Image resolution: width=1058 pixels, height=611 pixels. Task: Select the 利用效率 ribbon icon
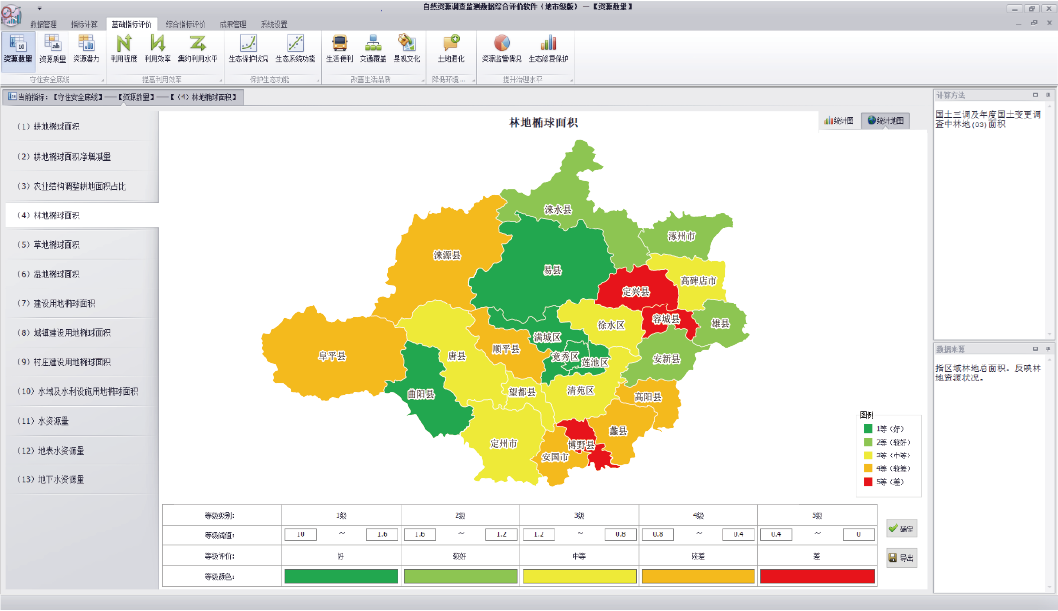click(x=157, y=47)
